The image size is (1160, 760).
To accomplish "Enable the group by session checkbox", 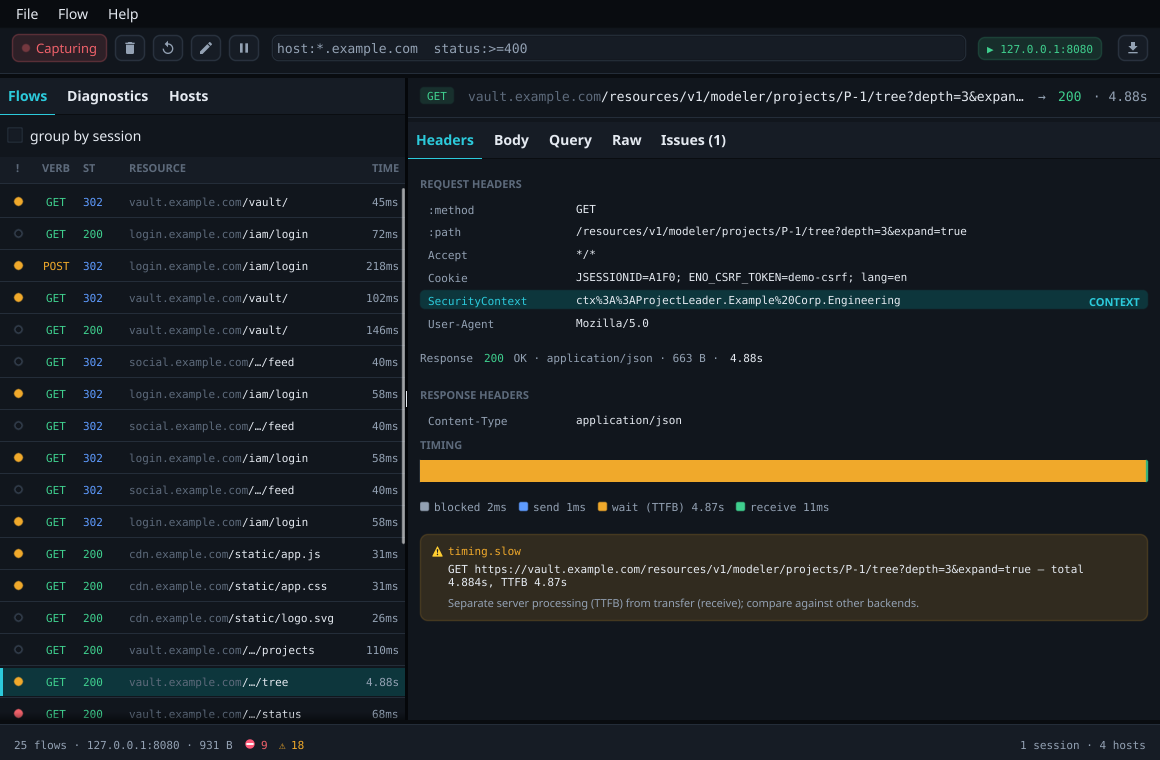I will 15,135.
